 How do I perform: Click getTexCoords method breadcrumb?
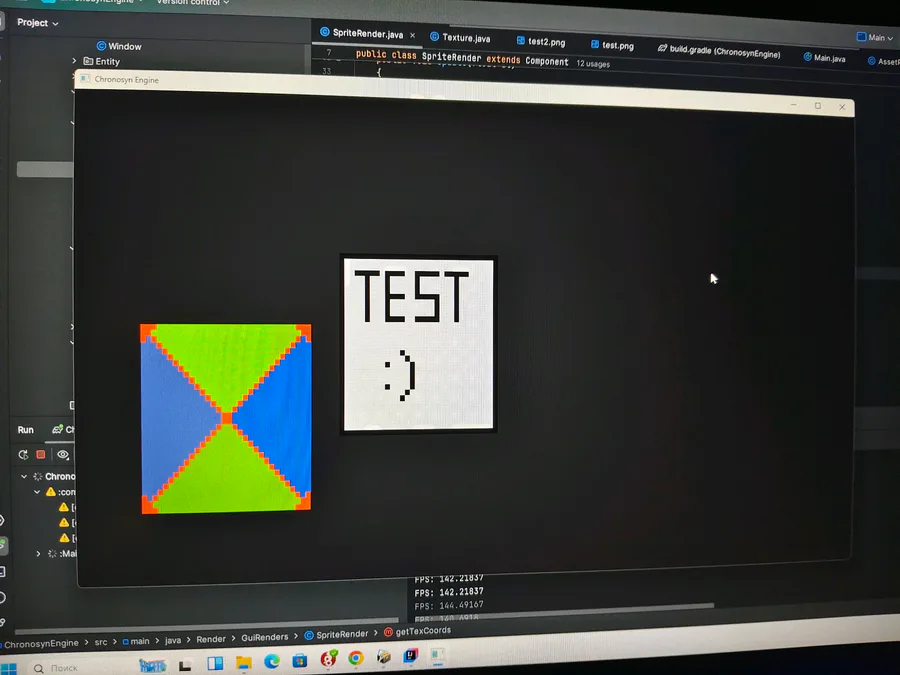pos(417,631)
